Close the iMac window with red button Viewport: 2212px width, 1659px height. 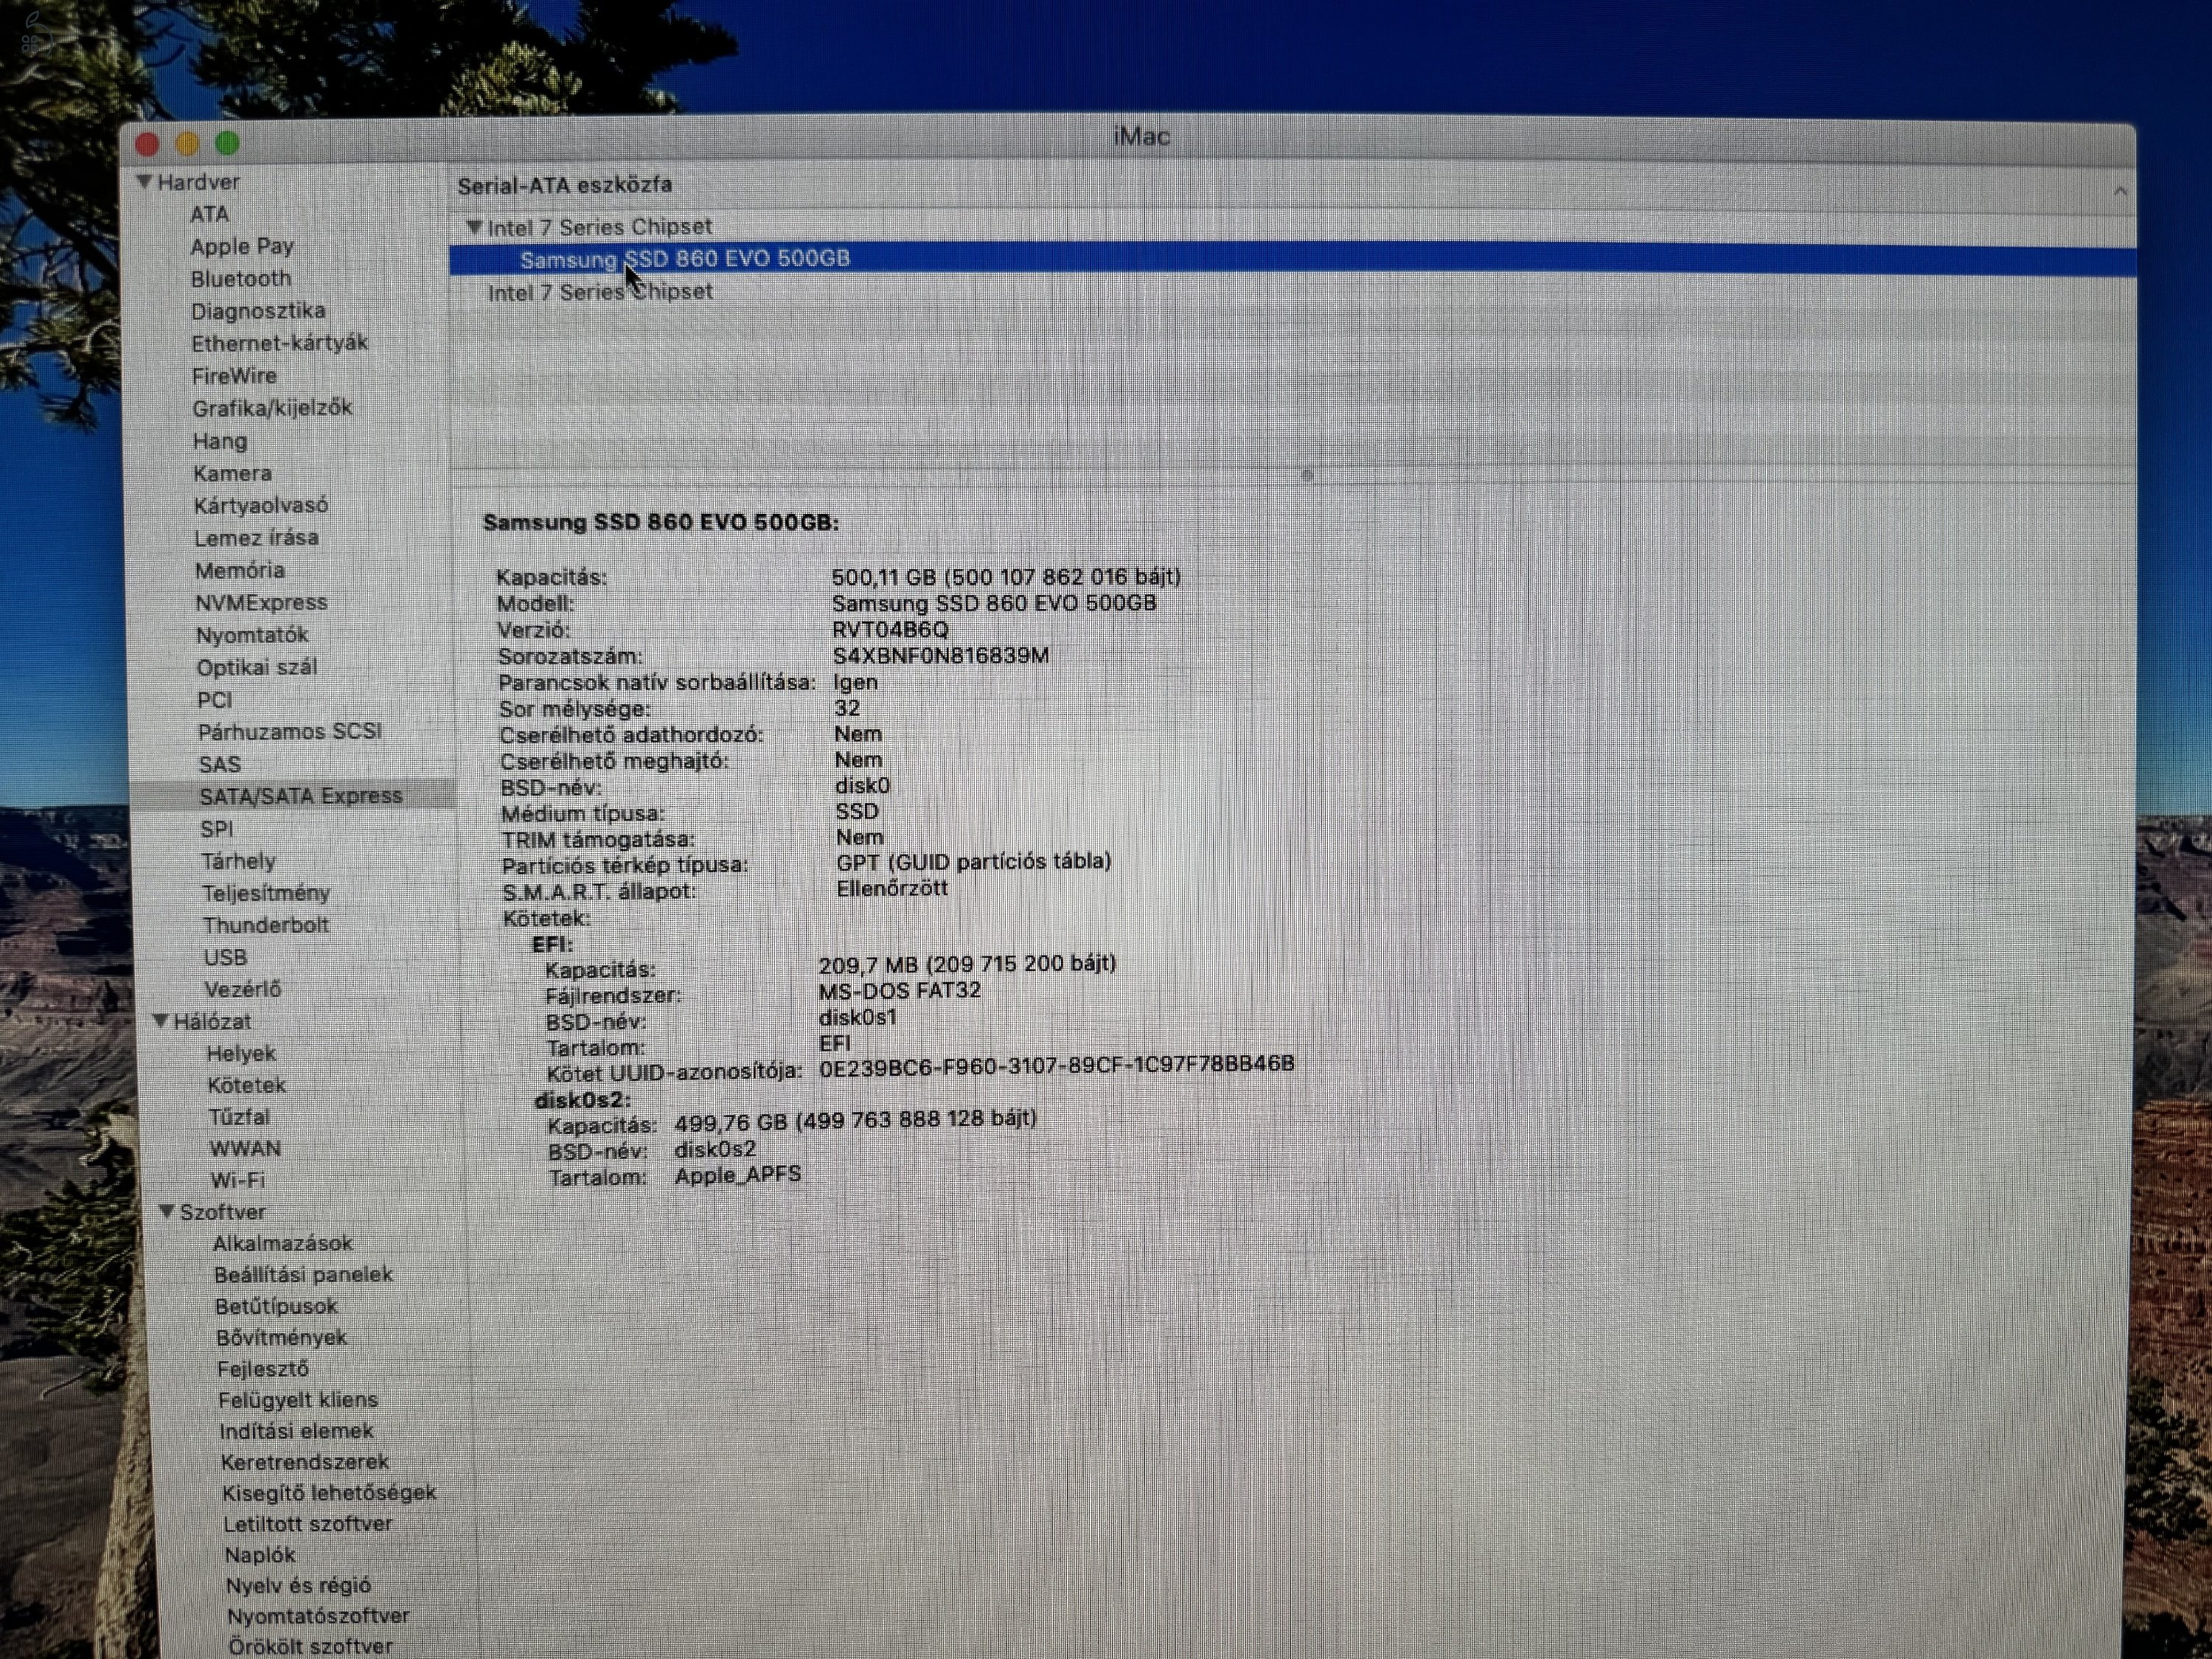pos(148,144)
